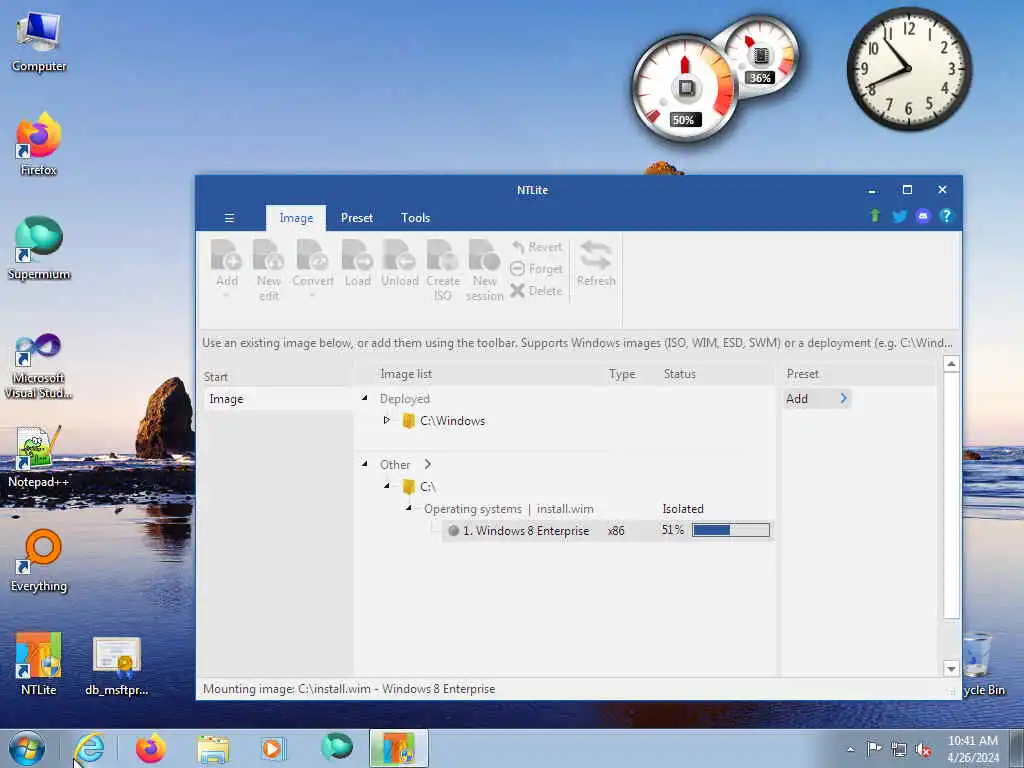Click the chevron next to Other
This screenshot has width=1024, height=768.
click(x=428, y=464)
